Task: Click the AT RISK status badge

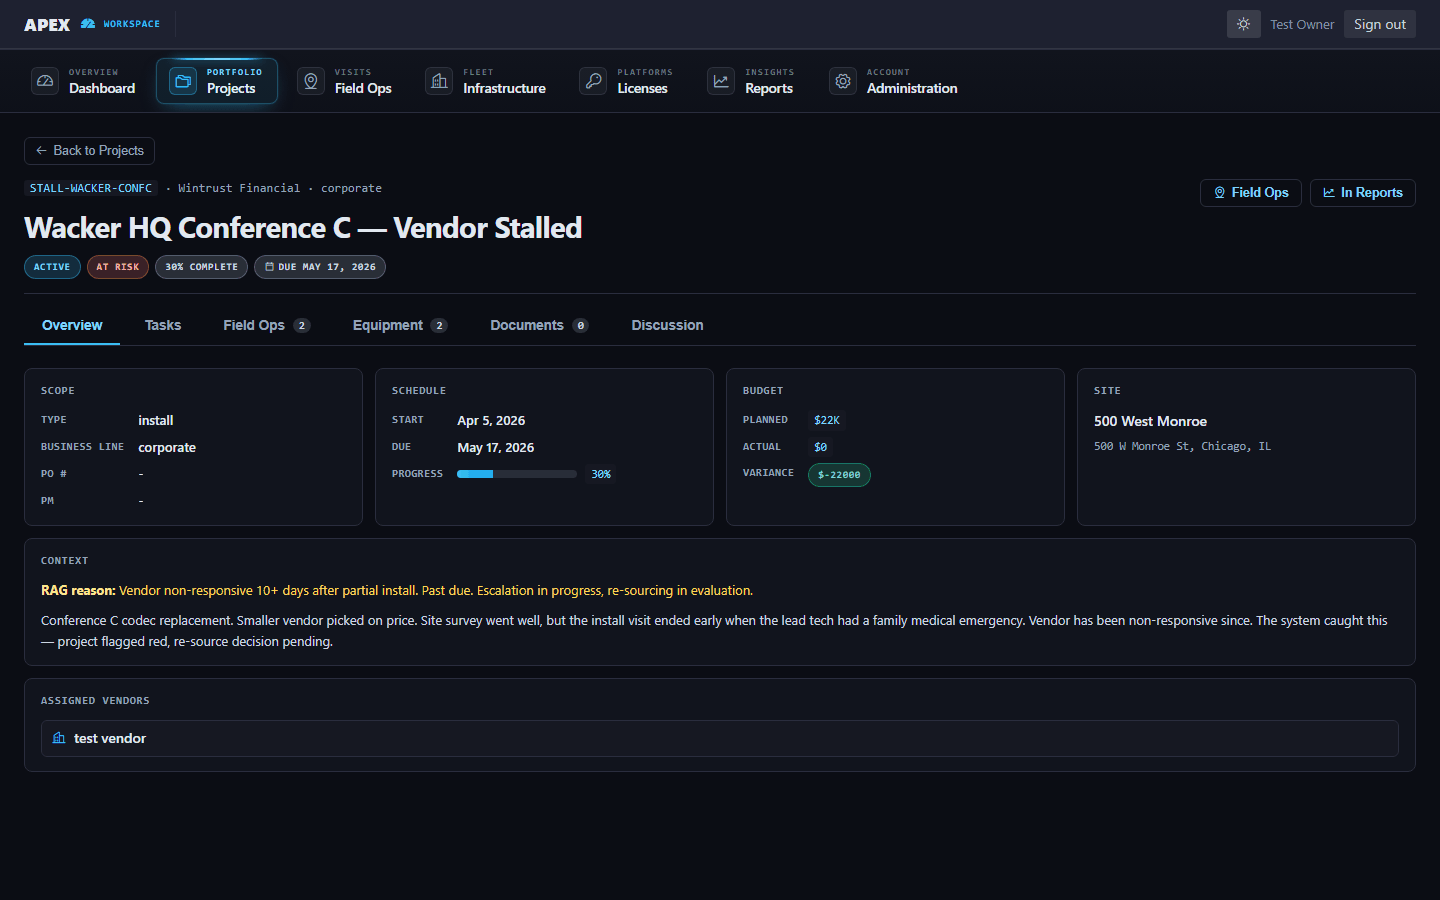Action: (118, 267)
